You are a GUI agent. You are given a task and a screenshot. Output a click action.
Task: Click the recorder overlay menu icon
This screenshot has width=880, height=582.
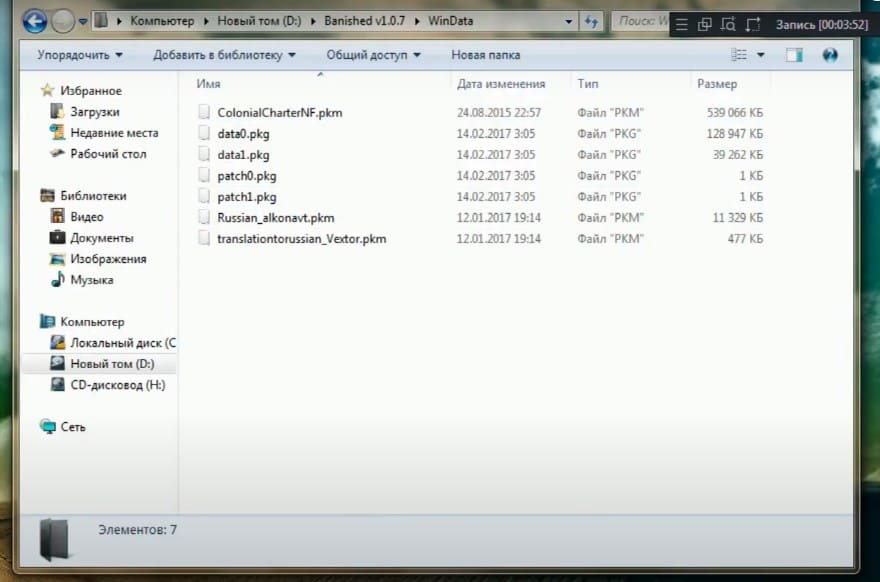[x=682, y=25]
